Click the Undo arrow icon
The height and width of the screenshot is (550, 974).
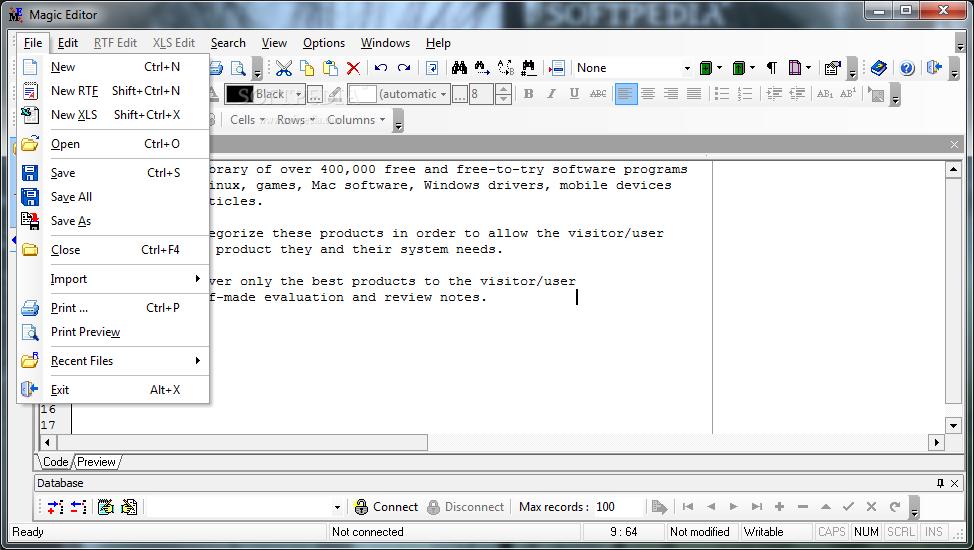[x=381, y=68]
